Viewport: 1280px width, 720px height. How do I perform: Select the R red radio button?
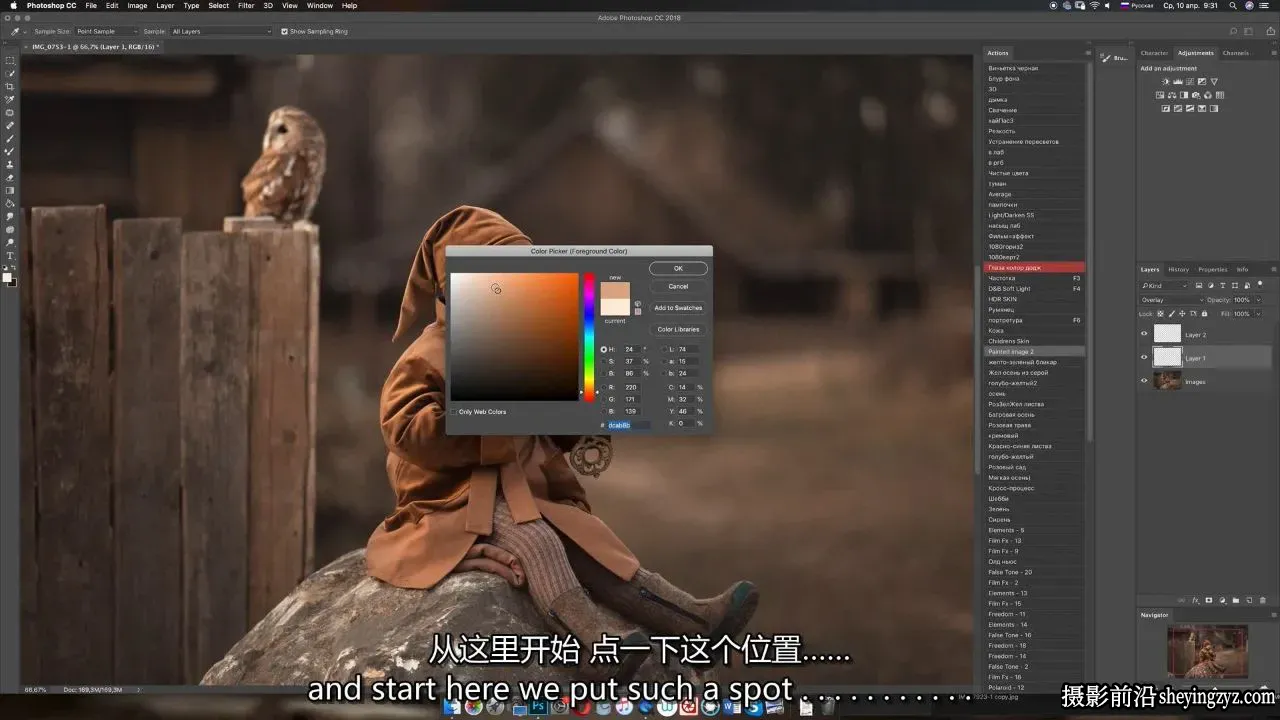coord(604,386)
